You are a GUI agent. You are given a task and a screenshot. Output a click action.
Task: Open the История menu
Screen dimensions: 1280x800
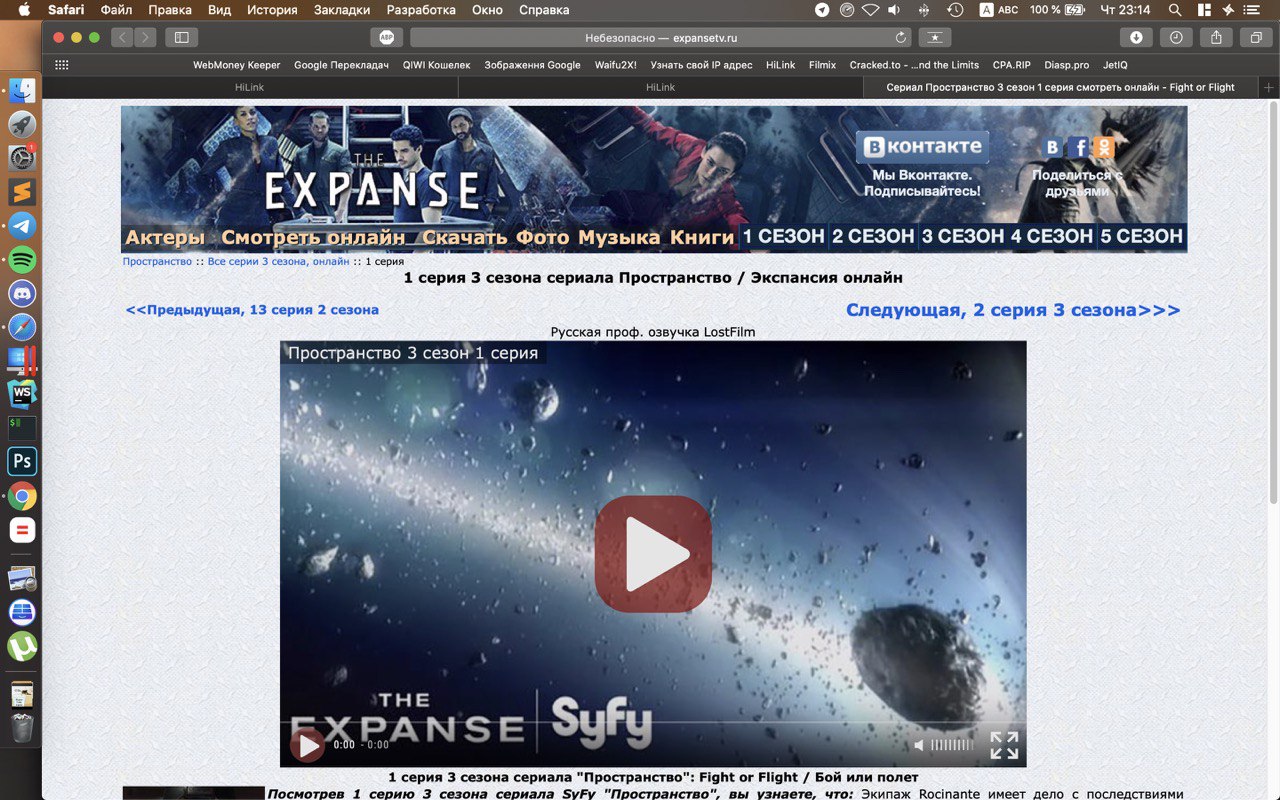tap(272, 10)
